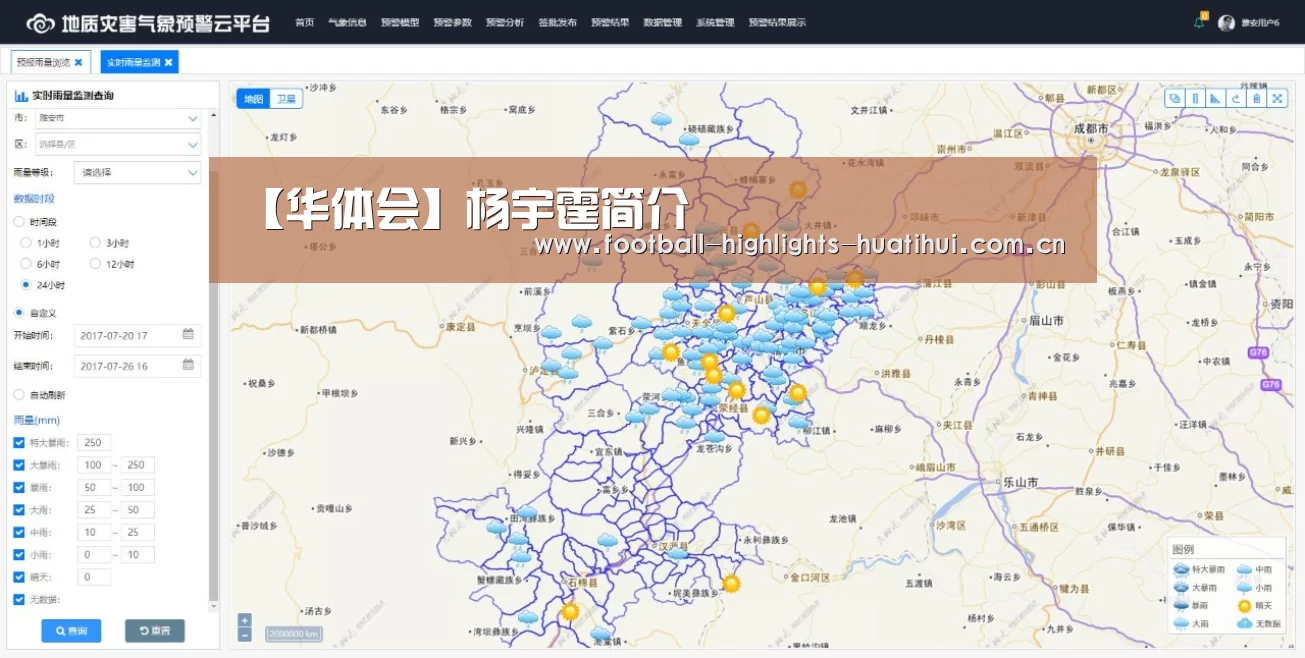Click the 晴天 value field

click(95, 577)
